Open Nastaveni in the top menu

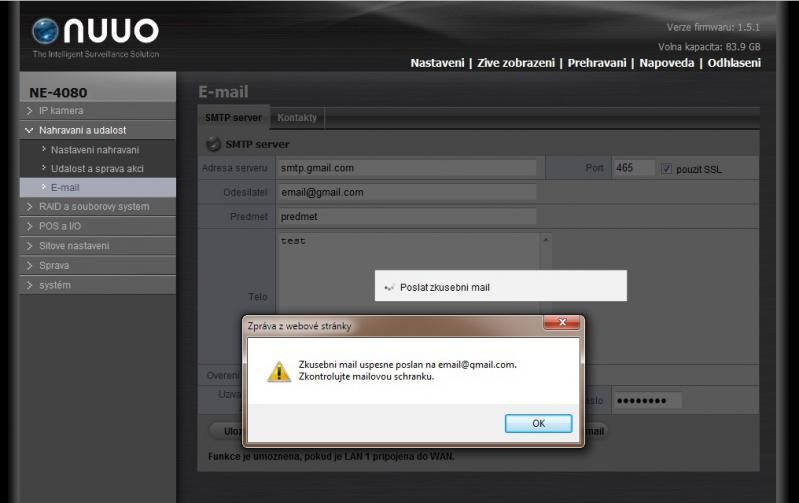pos(437,63)
